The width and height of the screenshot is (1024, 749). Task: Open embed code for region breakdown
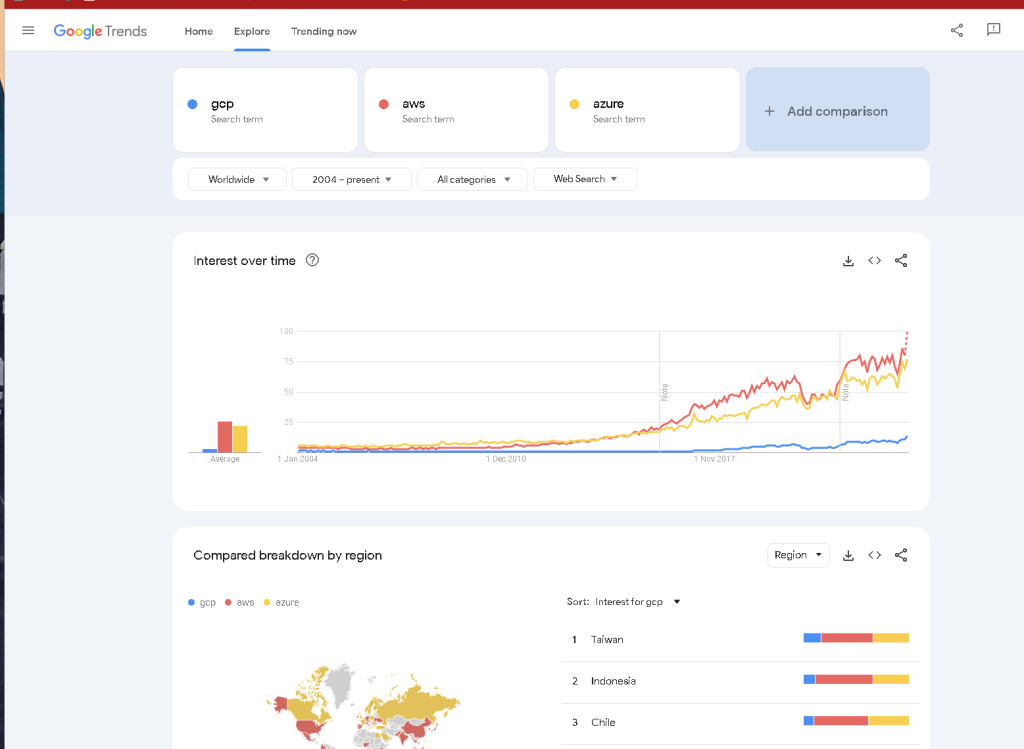[874, 555]
